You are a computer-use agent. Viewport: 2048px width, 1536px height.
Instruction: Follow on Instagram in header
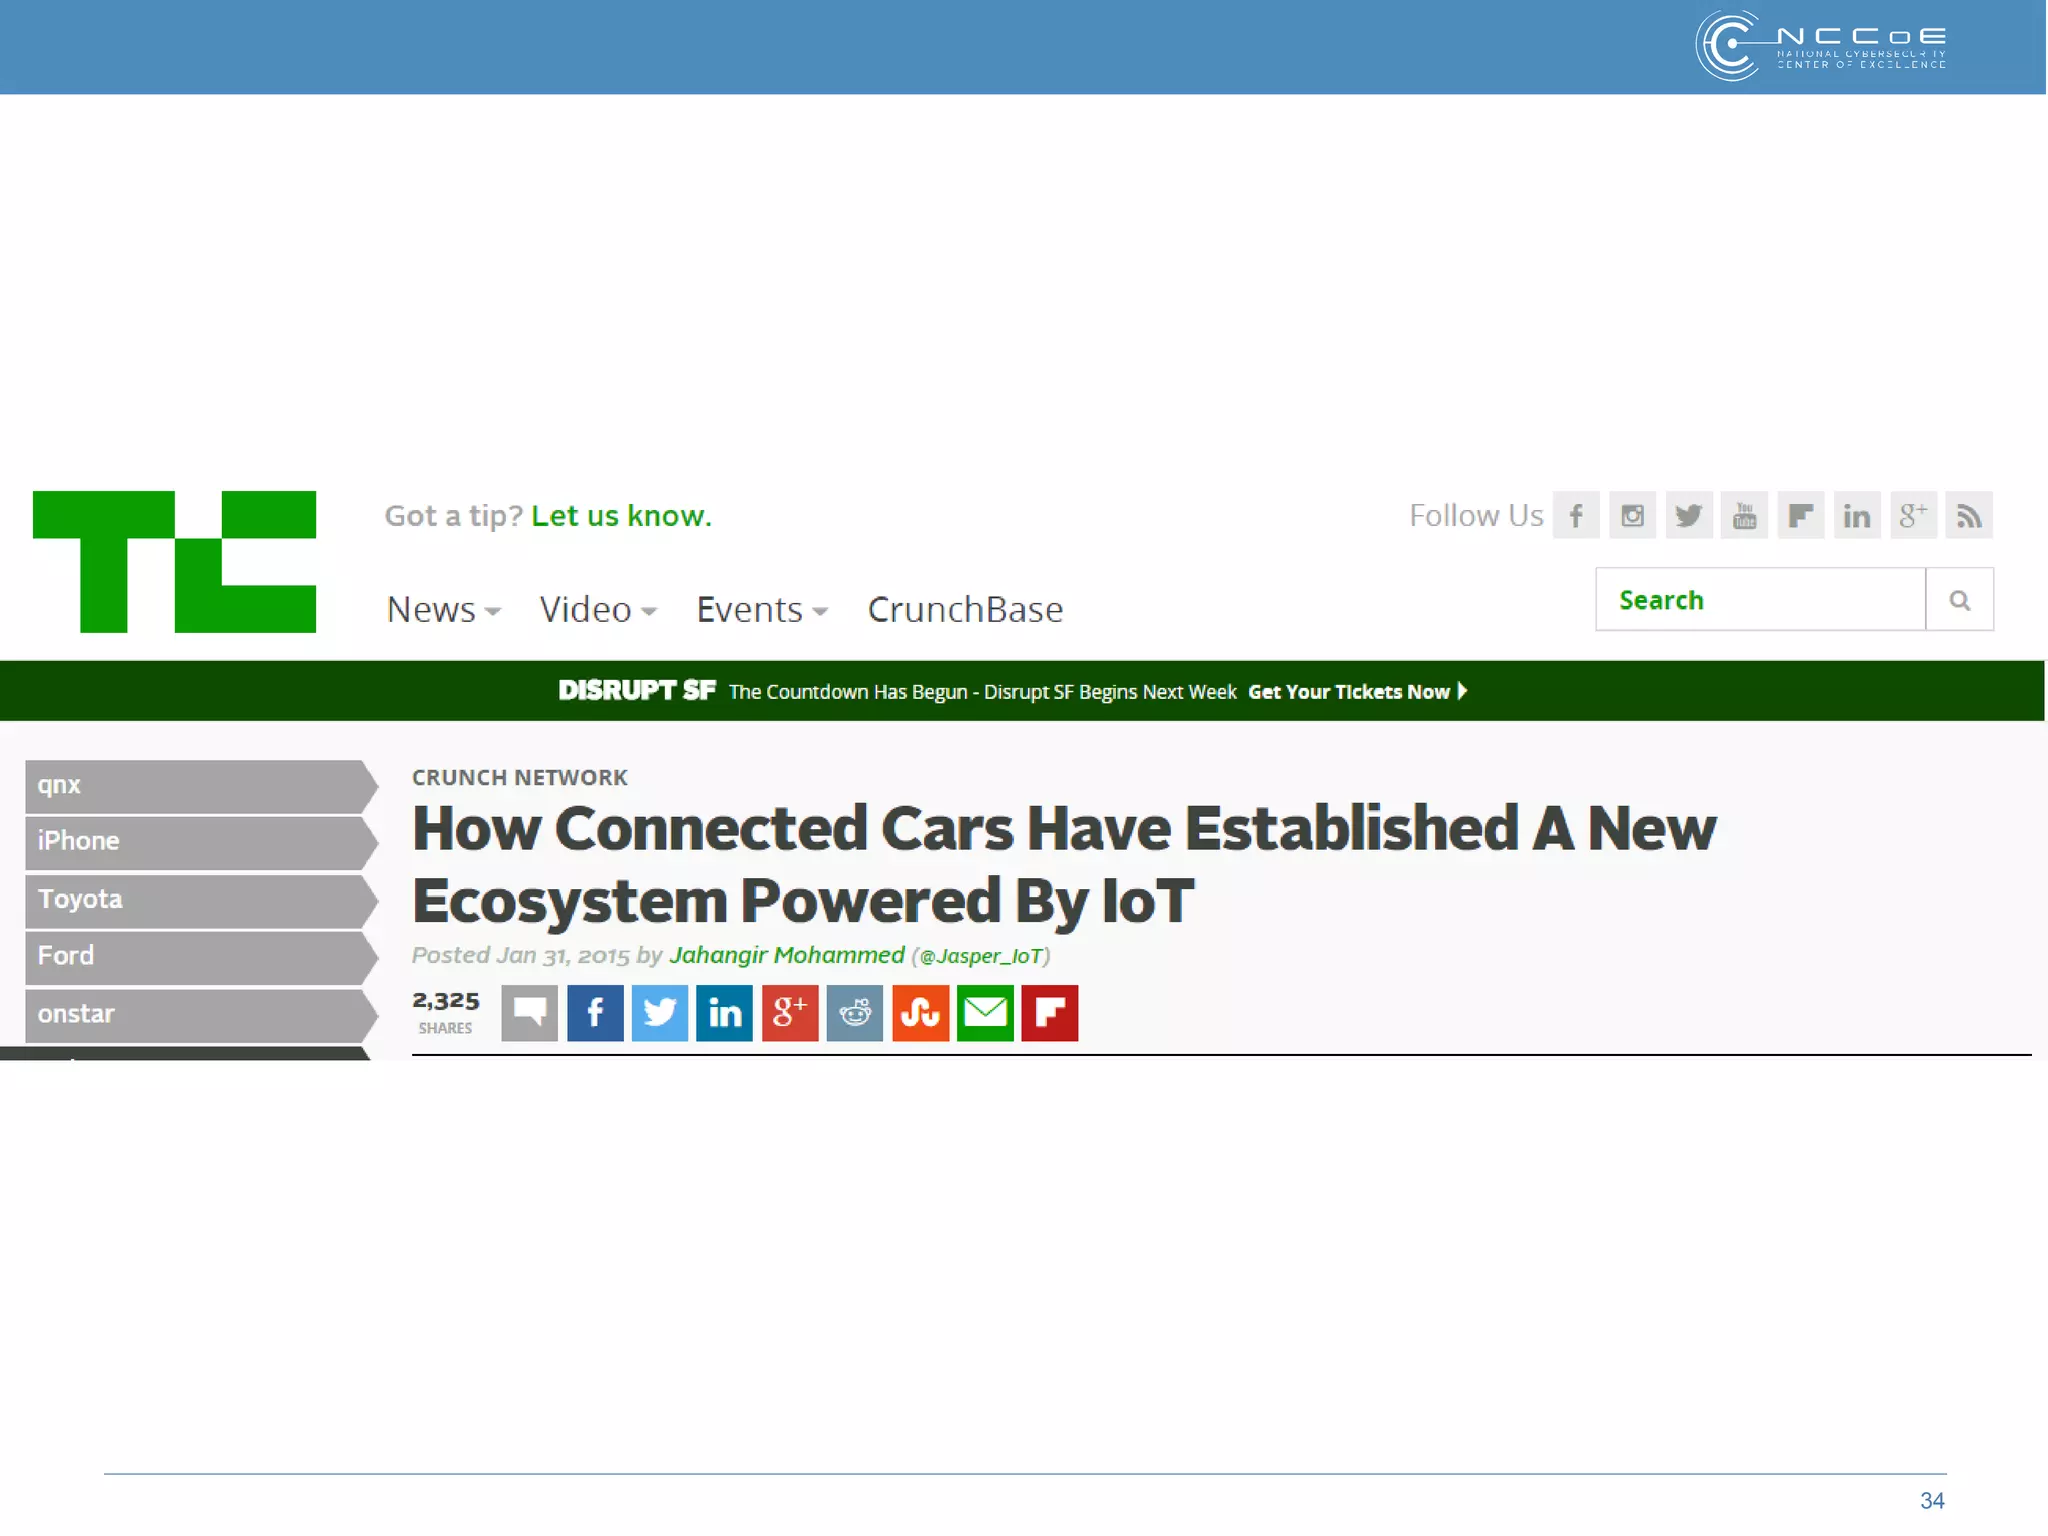point(1632,515)
